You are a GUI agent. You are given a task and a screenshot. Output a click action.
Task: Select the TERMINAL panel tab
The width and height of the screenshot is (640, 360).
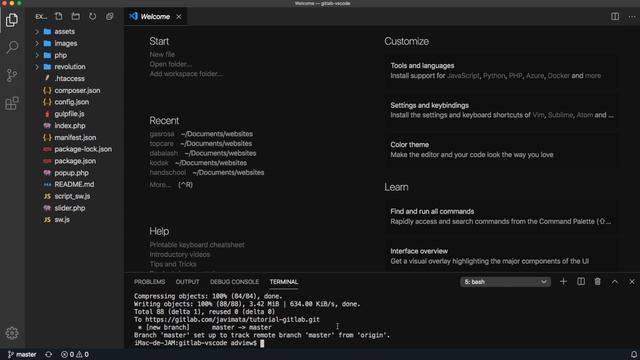pos(284,282)
